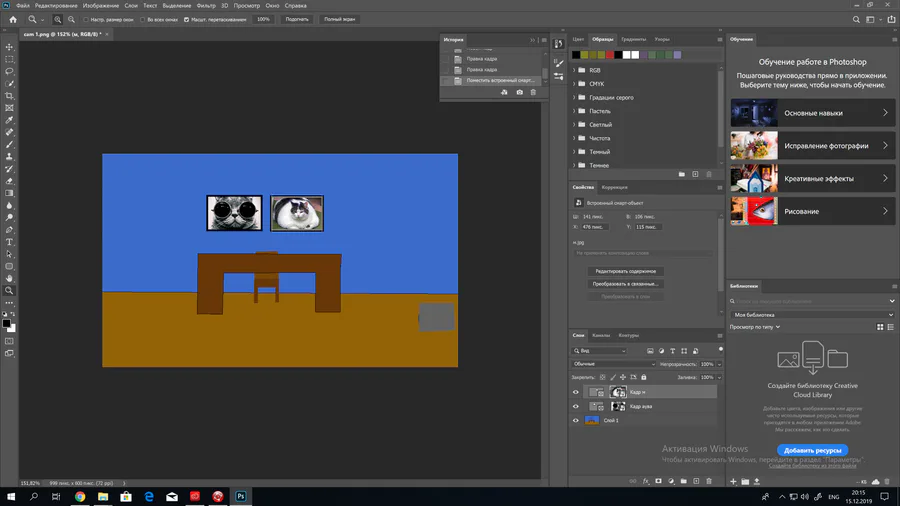This screenshot has height=506, width=900.
Task: Open the 'Файл' menu
Action: click(23, 6)
